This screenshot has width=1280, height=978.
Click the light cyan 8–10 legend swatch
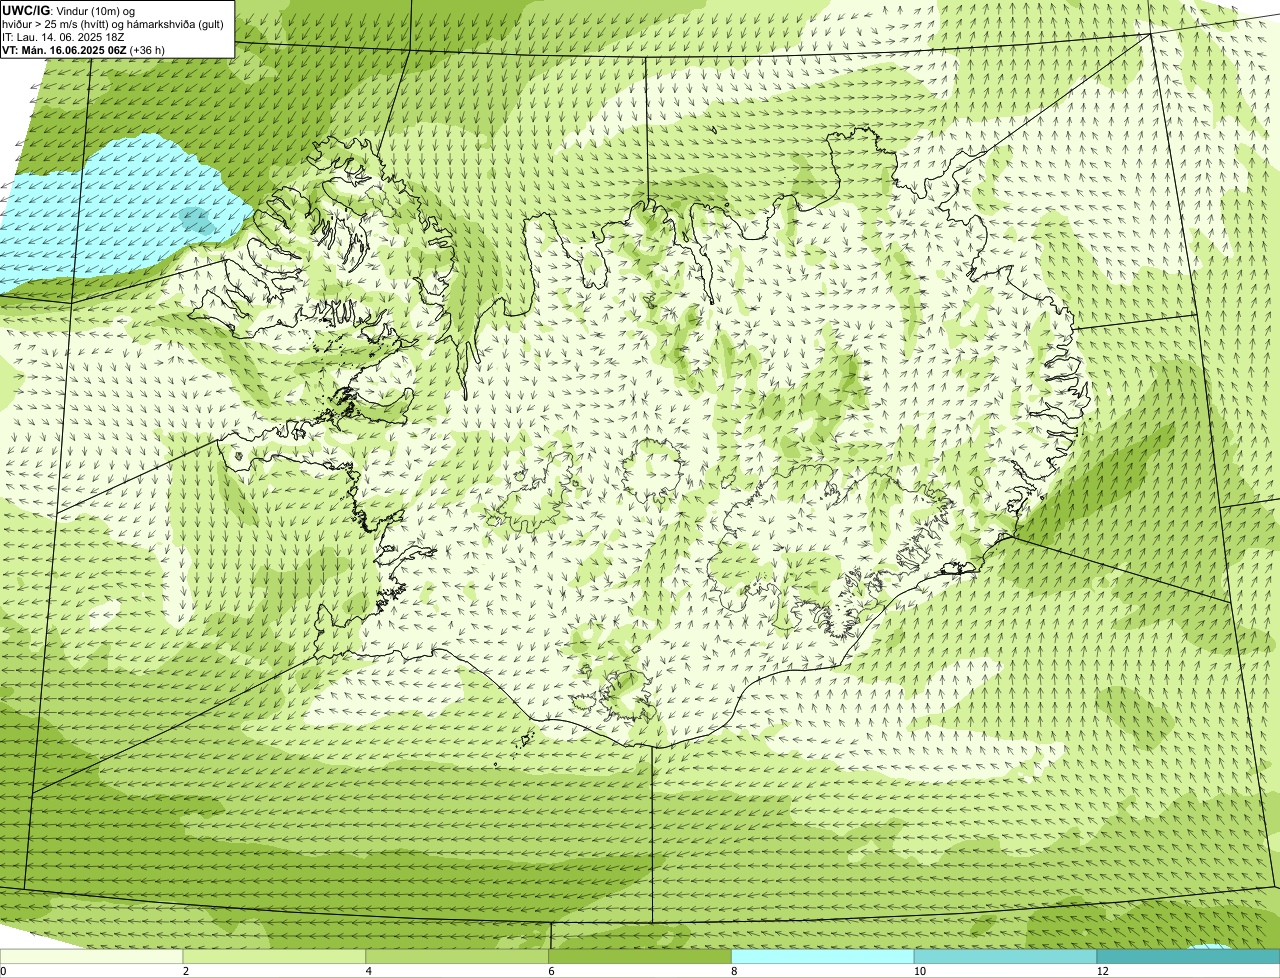(x=823, y=956)
